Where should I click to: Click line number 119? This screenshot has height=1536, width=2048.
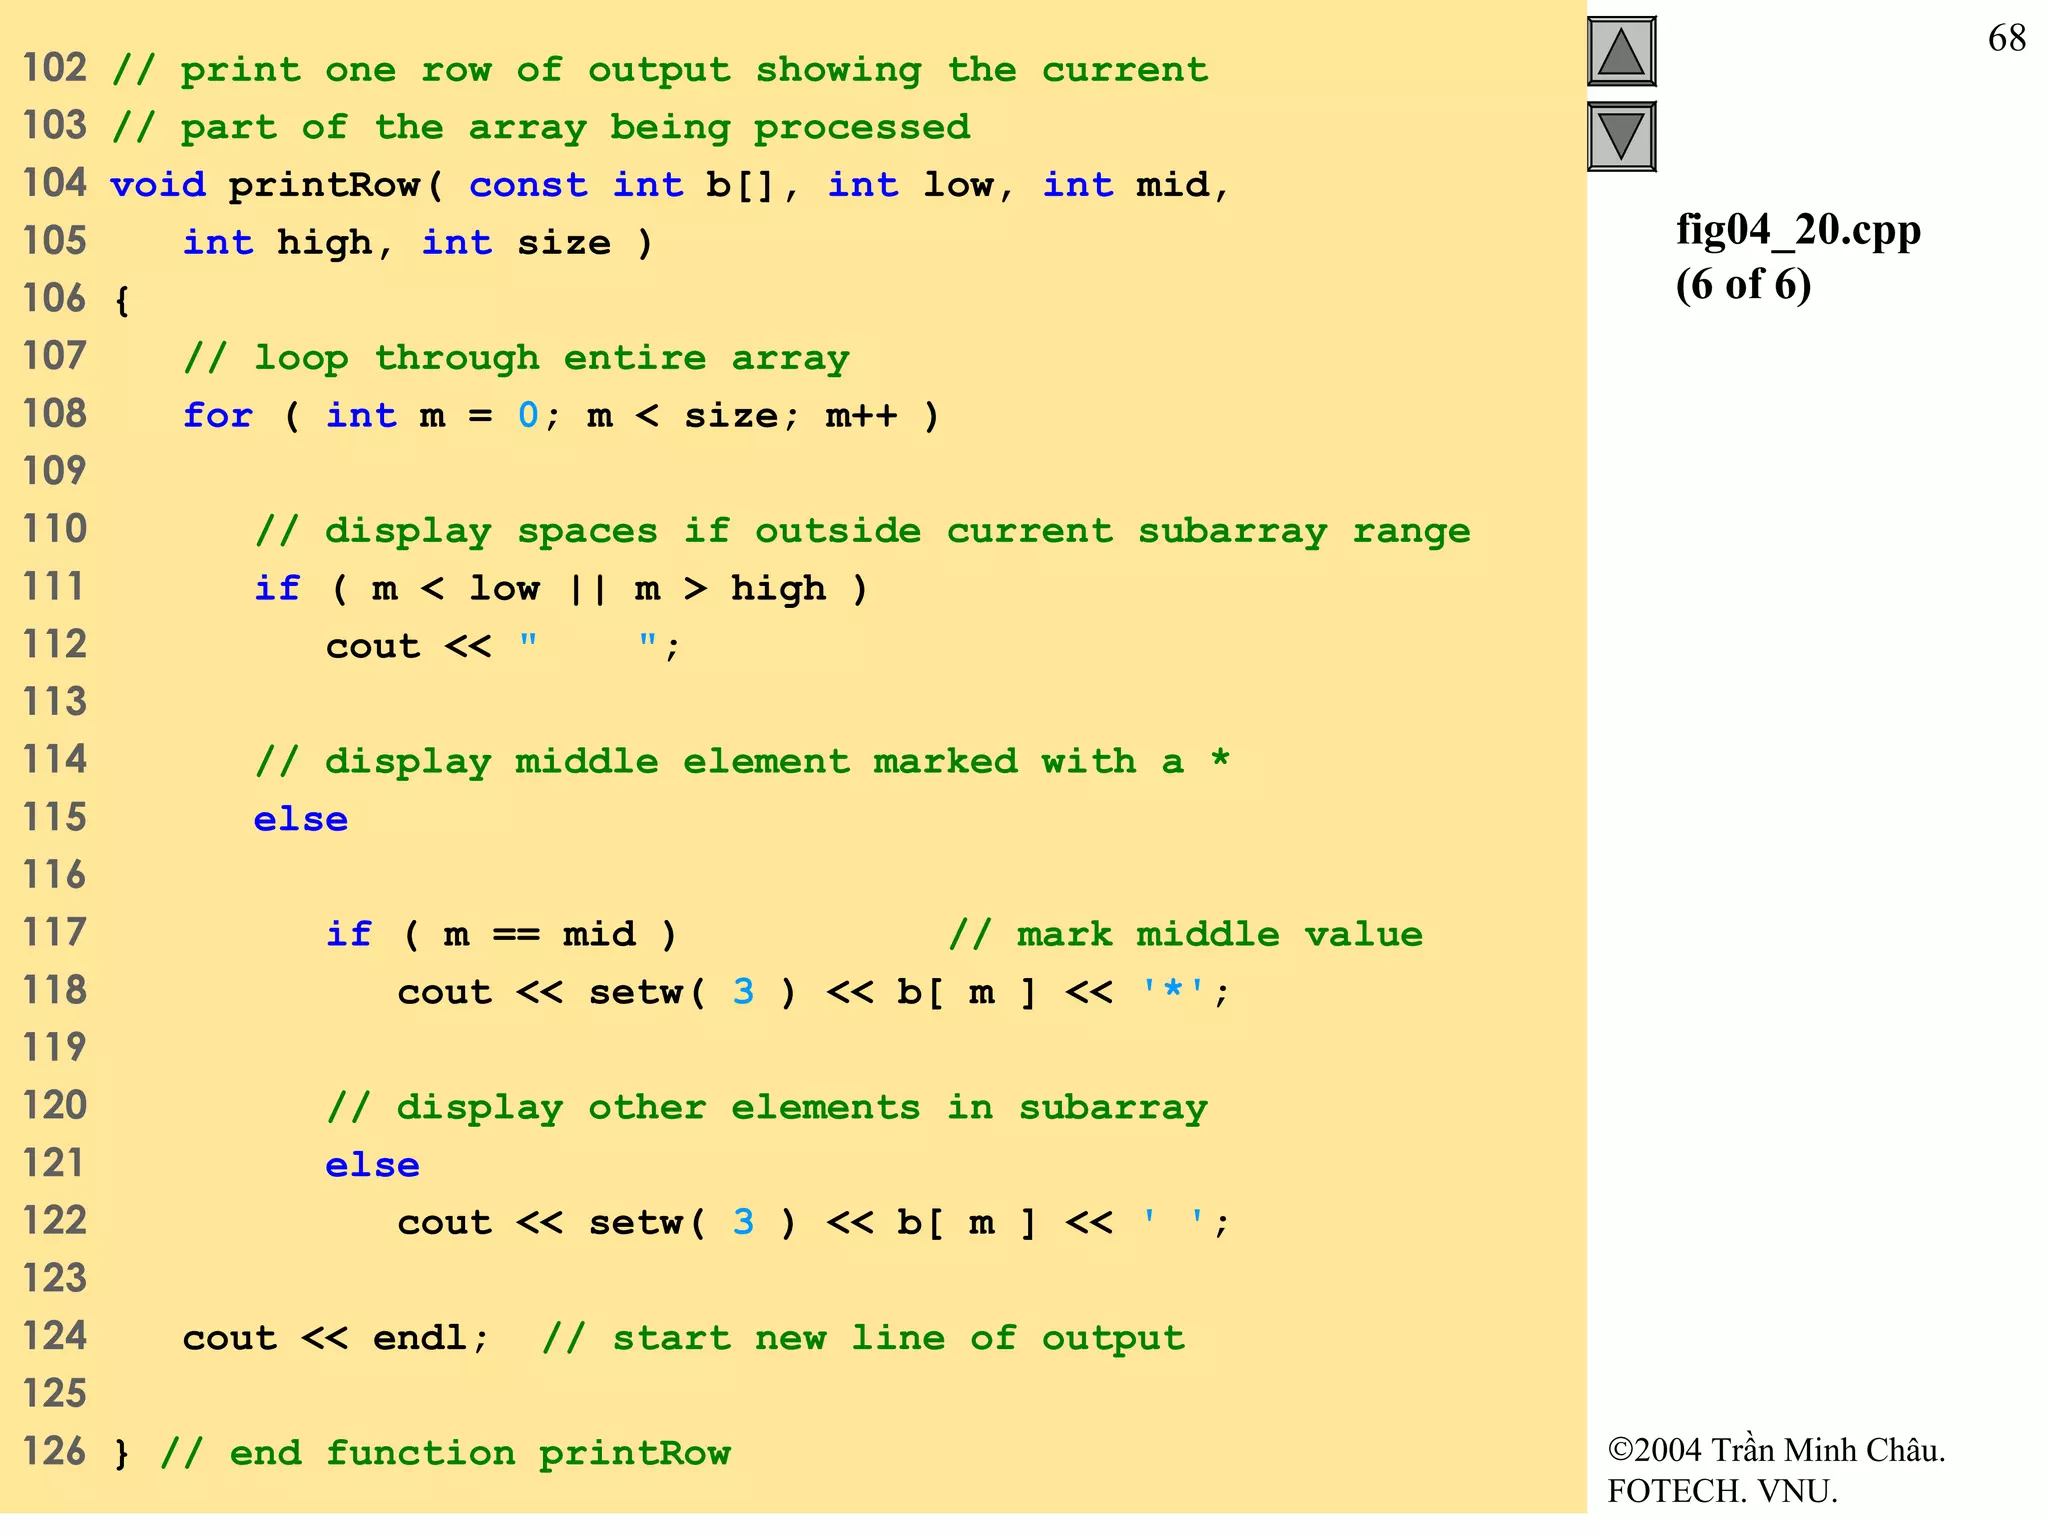click(x=55, y=1048)
